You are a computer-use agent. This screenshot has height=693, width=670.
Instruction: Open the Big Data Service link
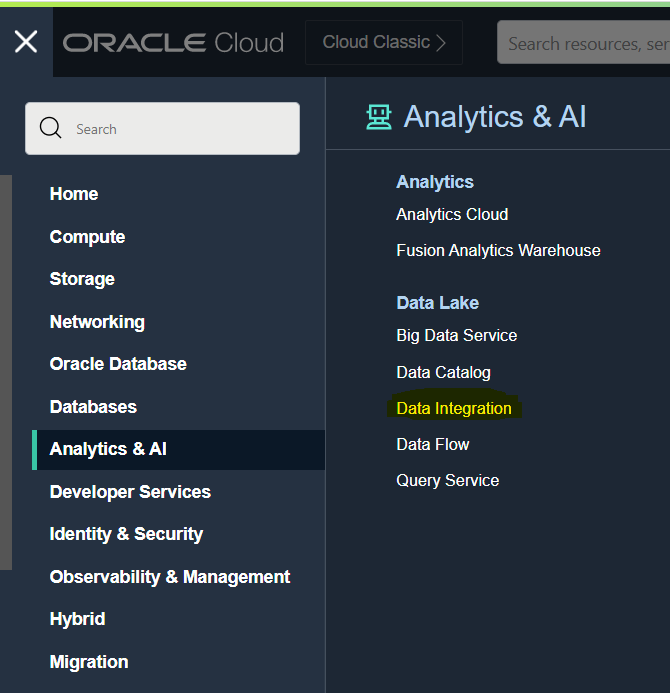(456, 335)
